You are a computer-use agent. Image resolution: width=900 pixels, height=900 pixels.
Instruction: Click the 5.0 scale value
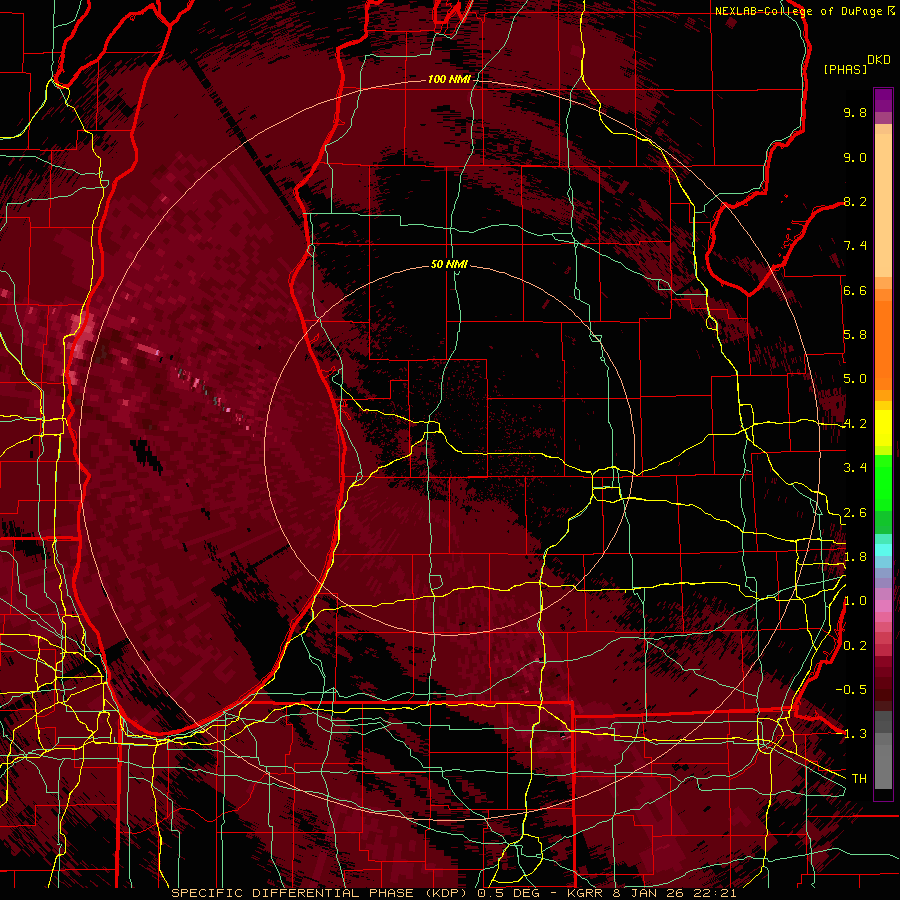[x=855, y=379]
